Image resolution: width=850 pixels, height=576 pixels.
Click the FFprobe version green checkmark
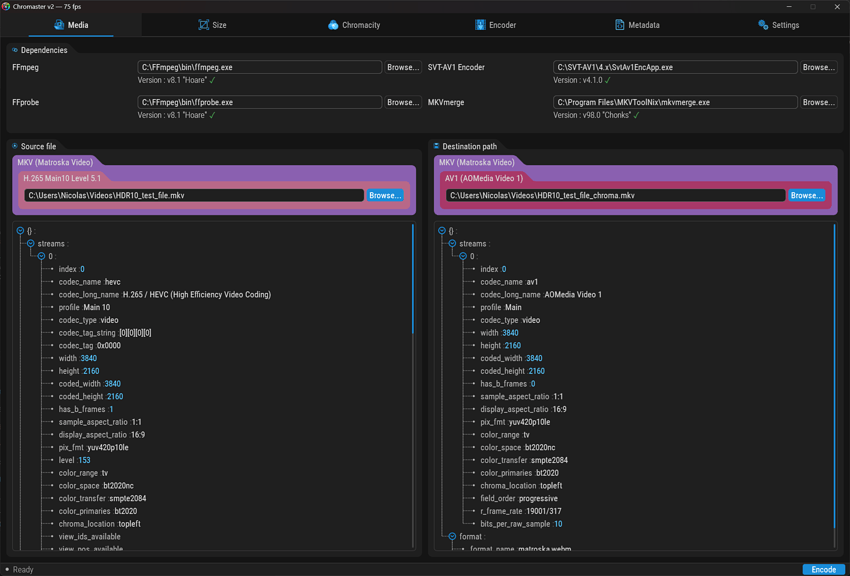tap(212, 115)
